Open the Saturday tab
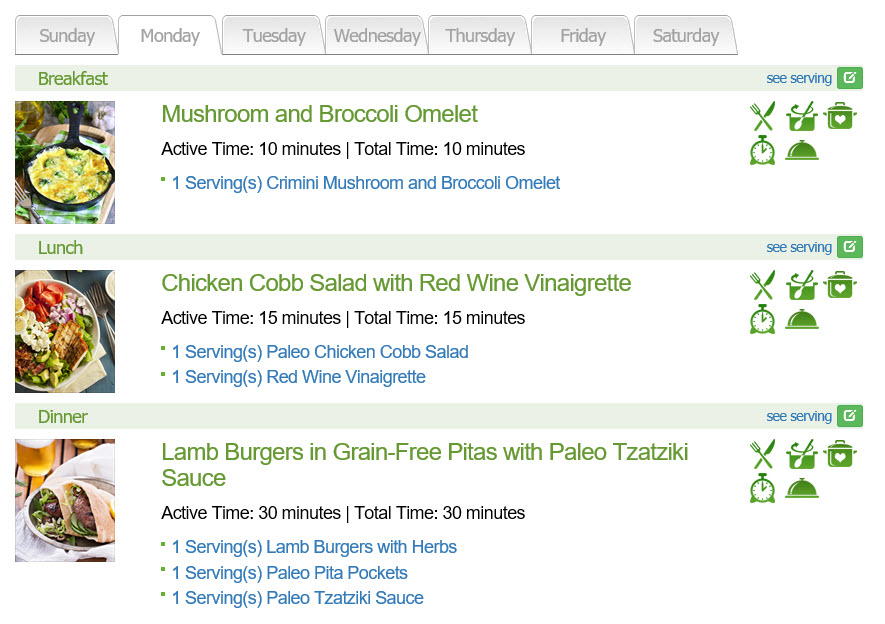Image resolution: width=885 pixels, height=624 pixels. 686,36
